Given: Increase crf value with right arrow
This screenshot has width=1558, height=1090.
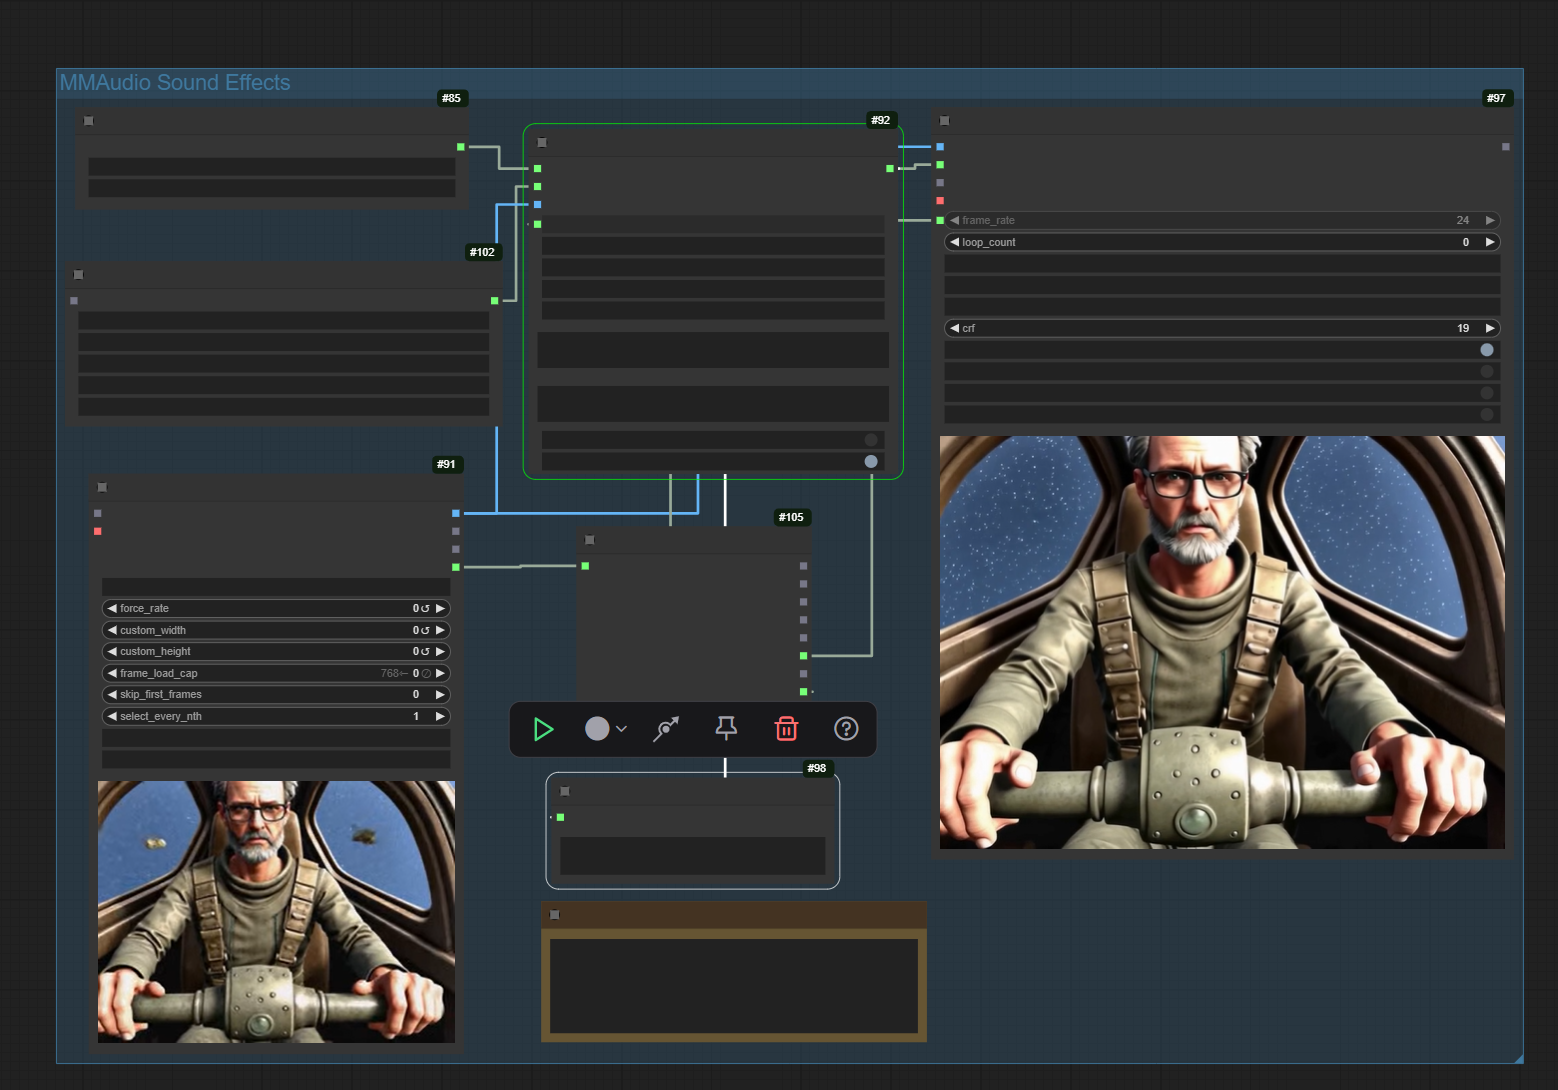Looking at the screenshot, I should (1490, 328).
